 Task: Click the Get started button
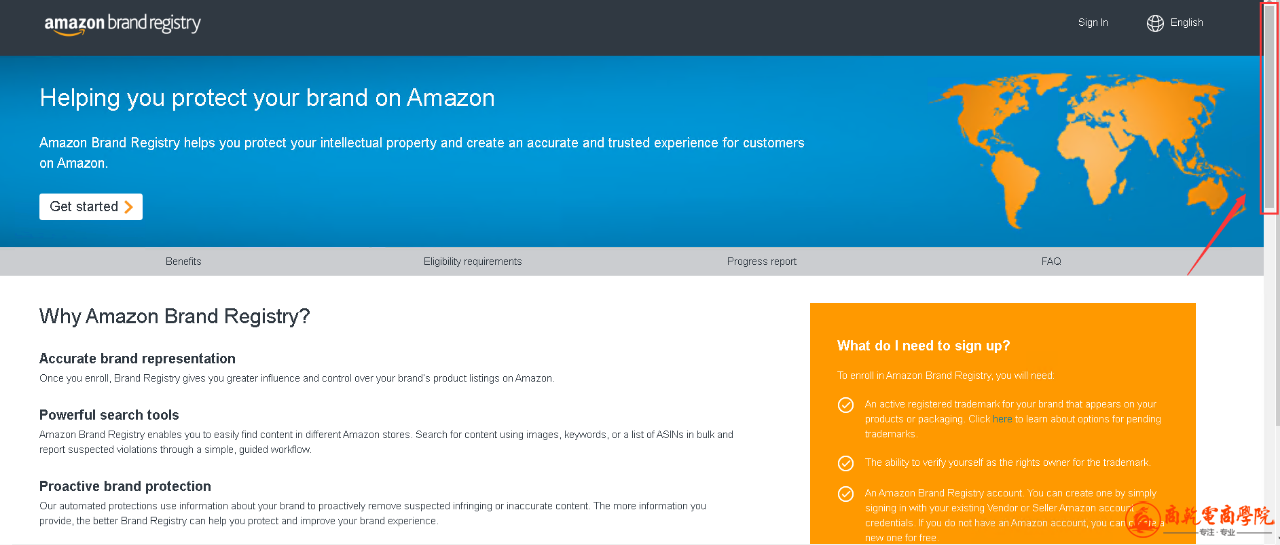point(91,207)
